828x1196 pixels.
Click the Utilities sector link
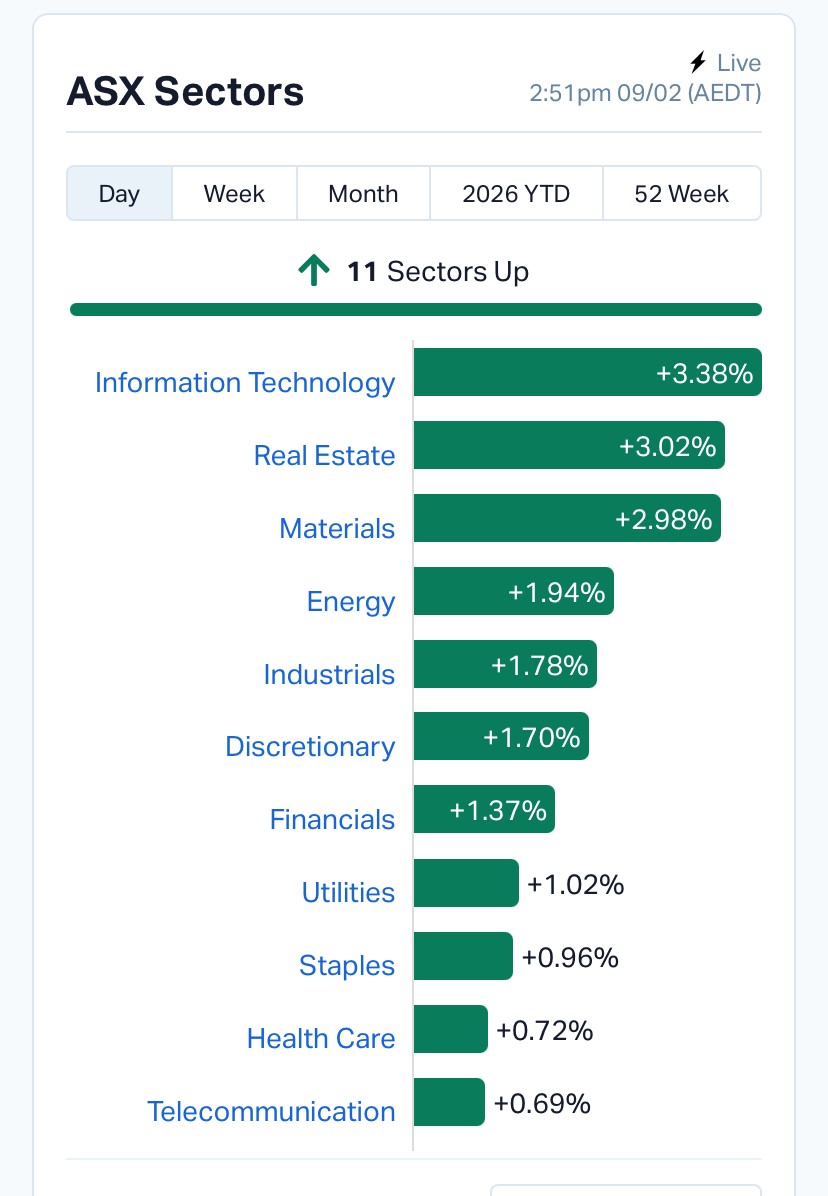click(x=348, y=893)
